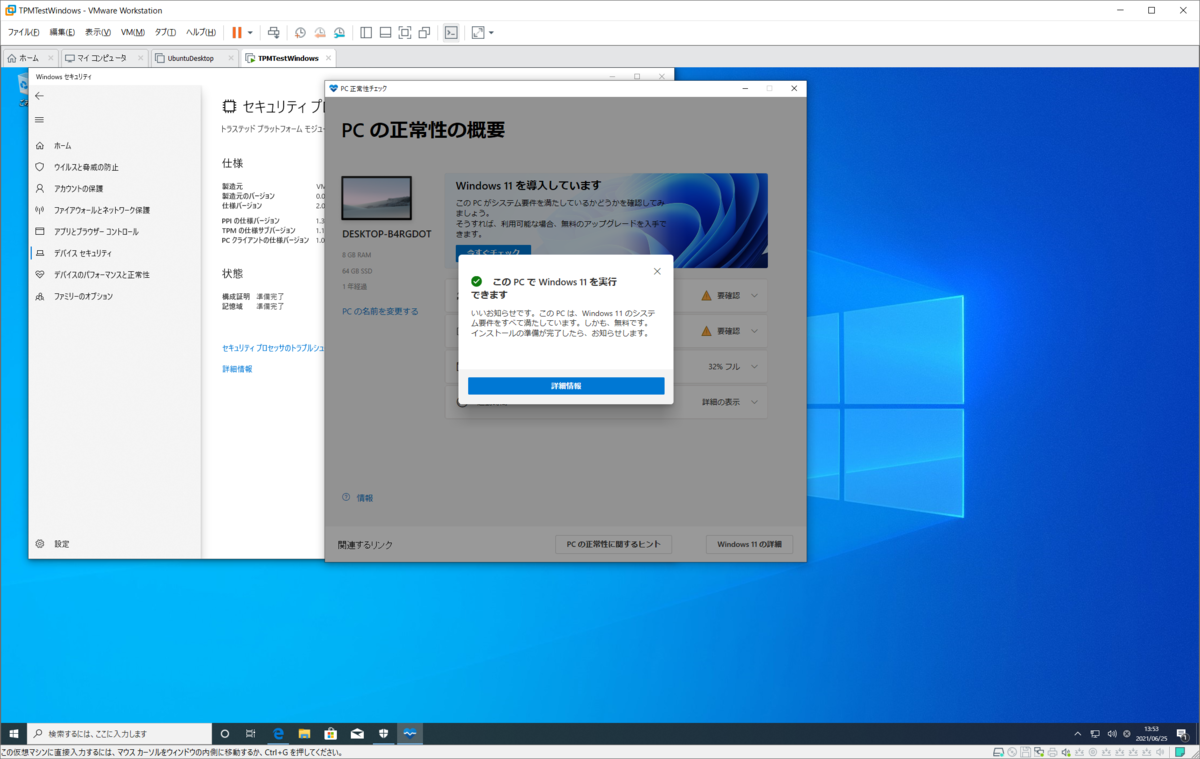Click the stretch guest display icon

point(478,32)
